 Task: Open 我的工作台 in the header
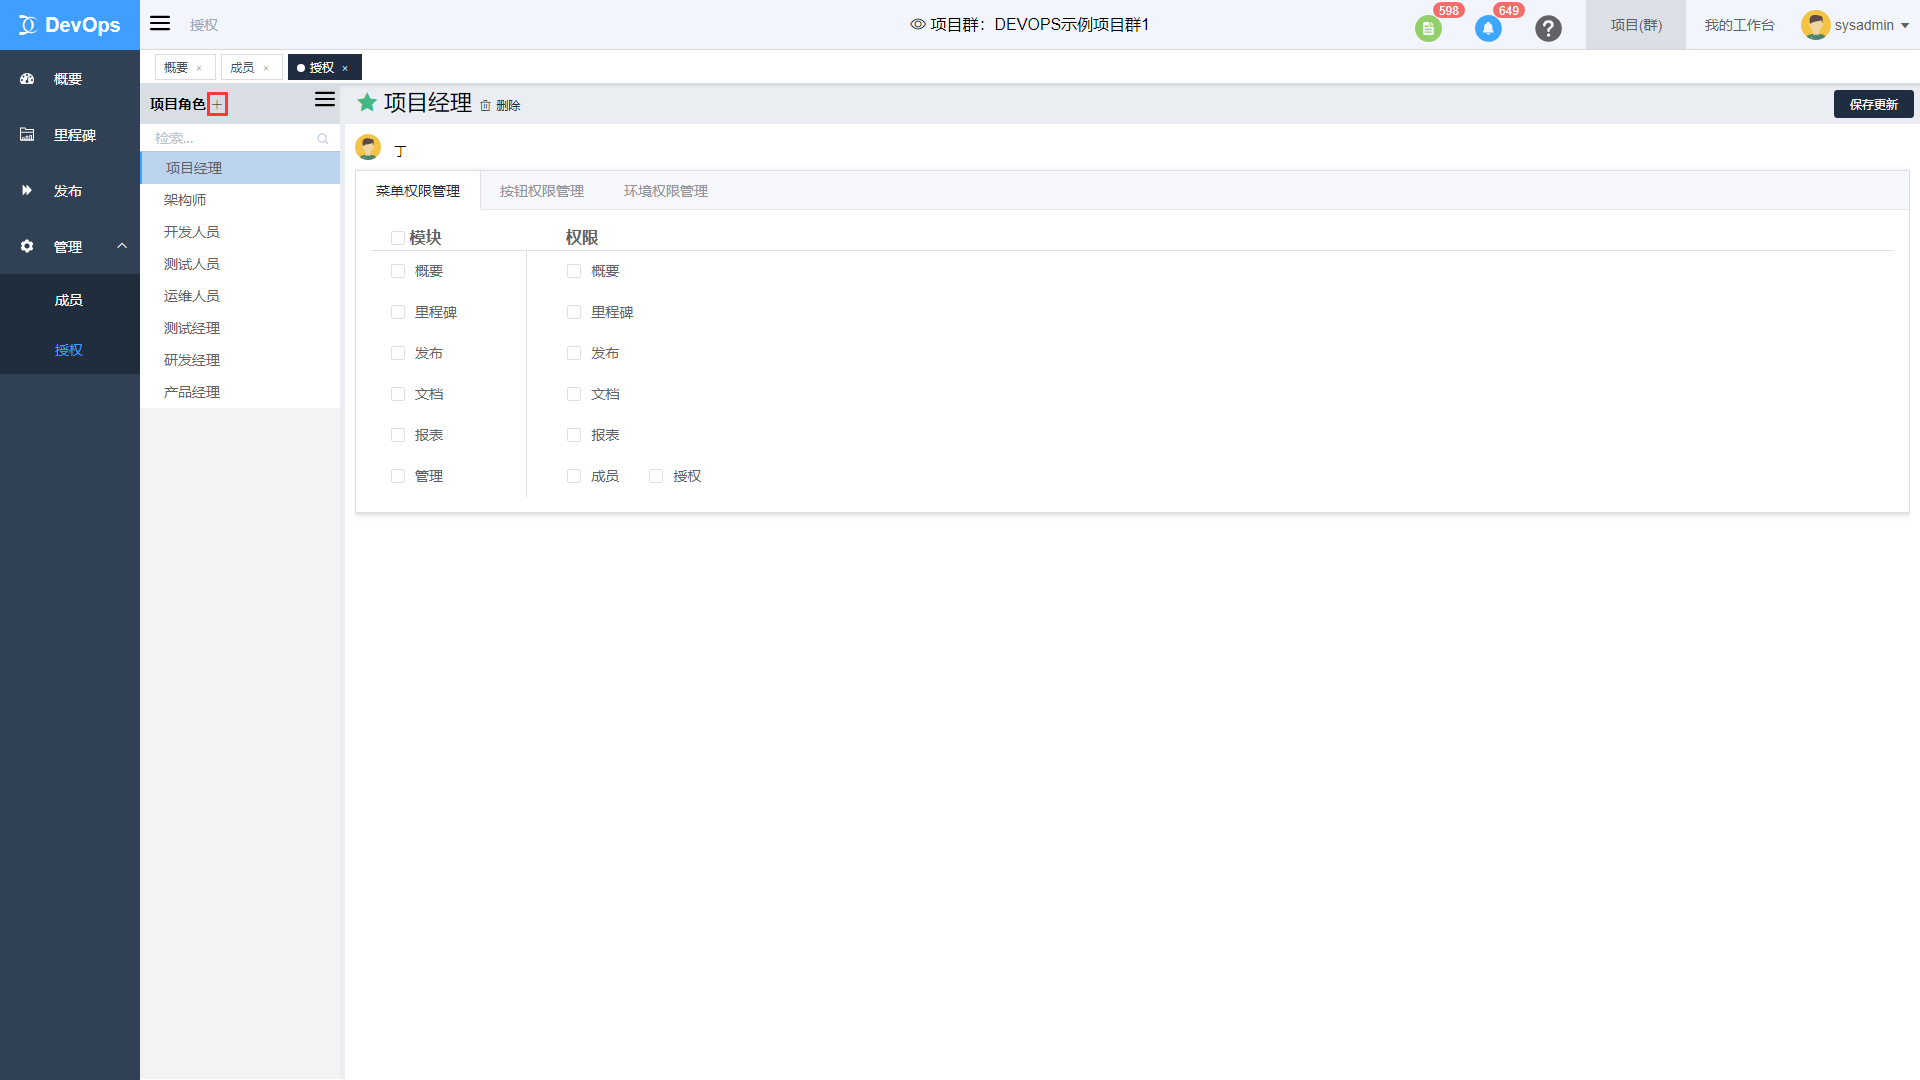(1740, 25)
